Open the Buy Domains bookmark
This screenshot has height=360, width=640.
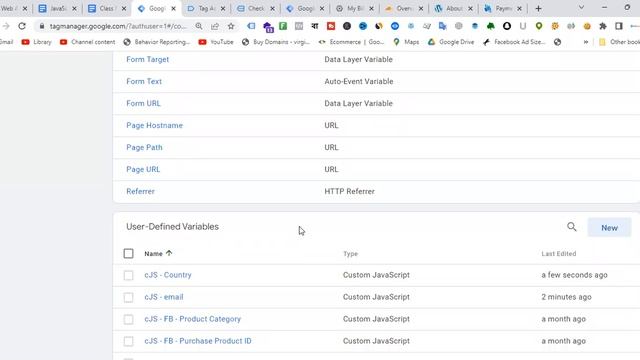point(276,42)
